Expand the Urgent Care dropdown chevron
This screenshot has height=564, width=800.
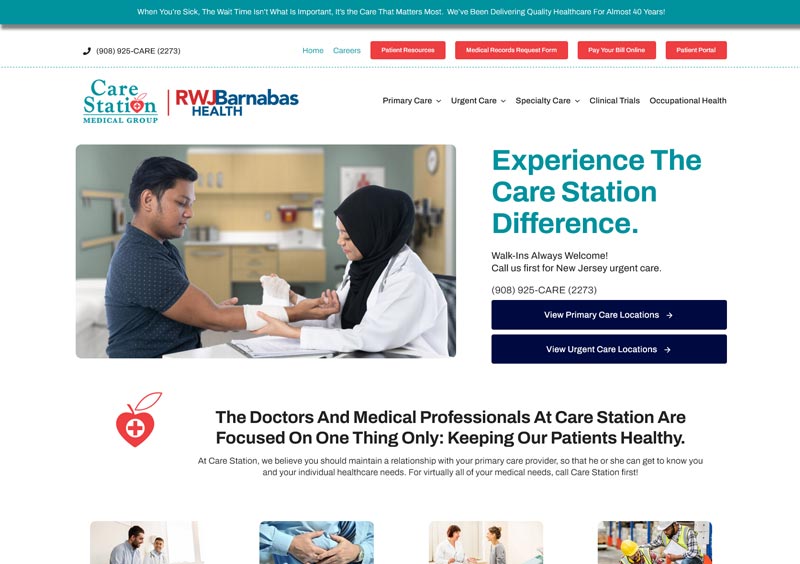coord(503,101)
